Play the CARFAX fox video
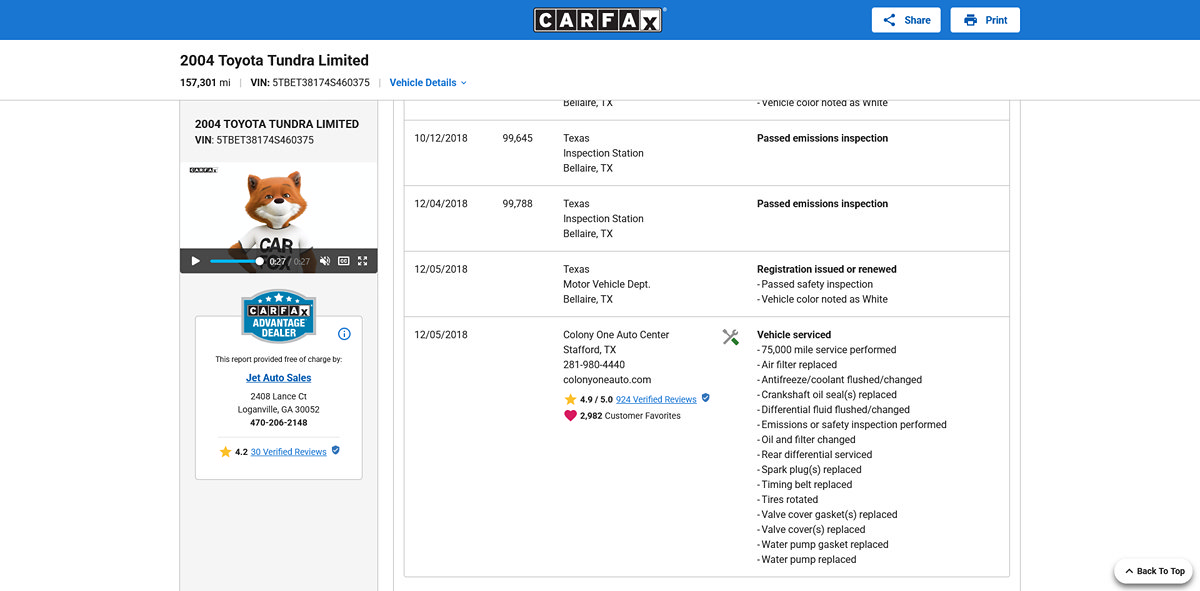This screenshot has height=591, width=1200. pyautogui.click(x=195, y=261)
